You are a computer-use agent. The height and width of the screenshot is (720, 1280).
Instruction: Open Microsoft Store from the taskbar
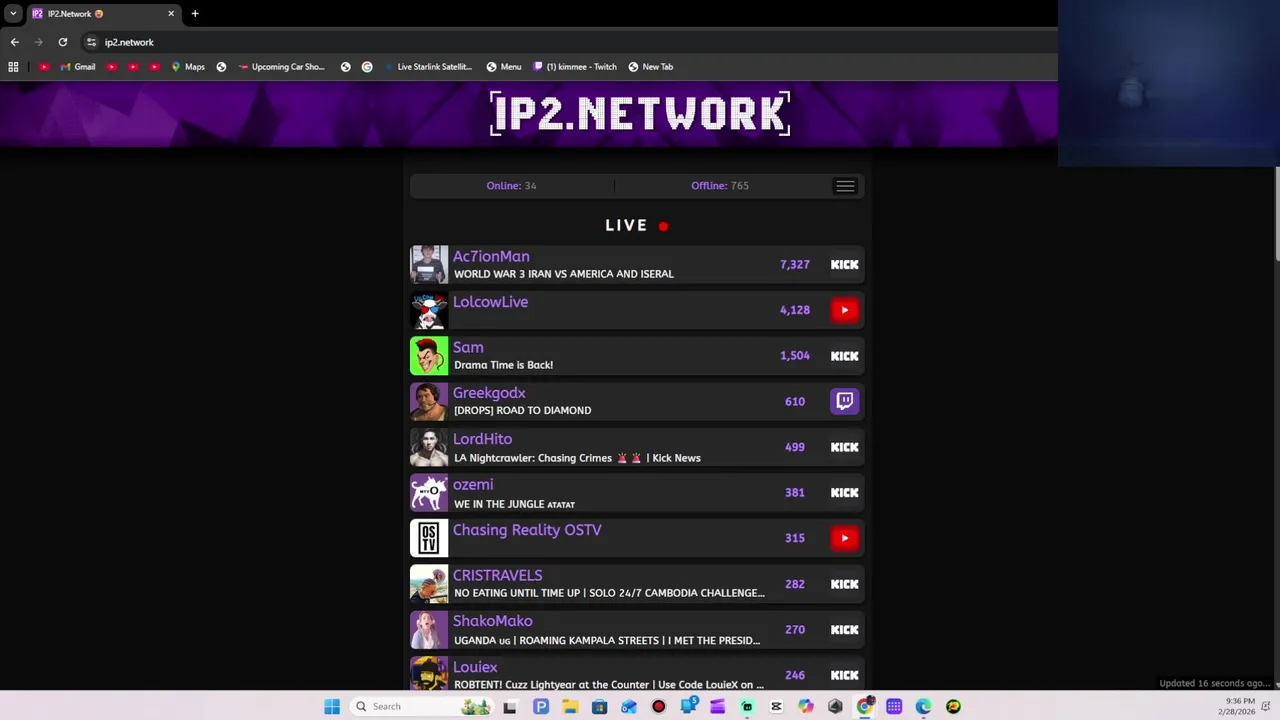(599, 706)
